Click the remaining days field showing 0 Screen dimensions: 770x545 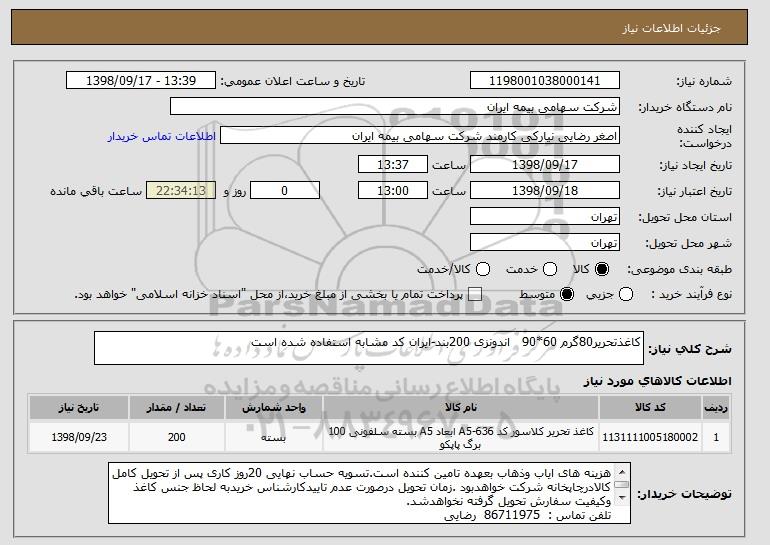[285, 191]
